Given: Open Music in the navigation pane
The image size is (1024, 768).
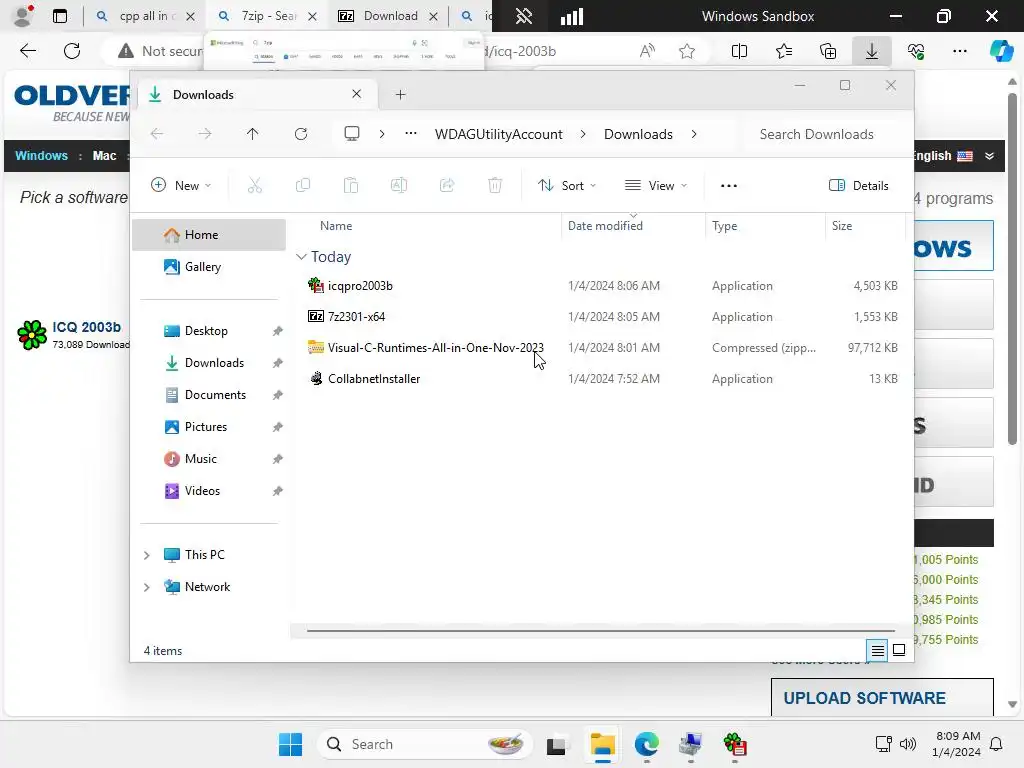Looking at the screenshot, I should pos(209,458).
